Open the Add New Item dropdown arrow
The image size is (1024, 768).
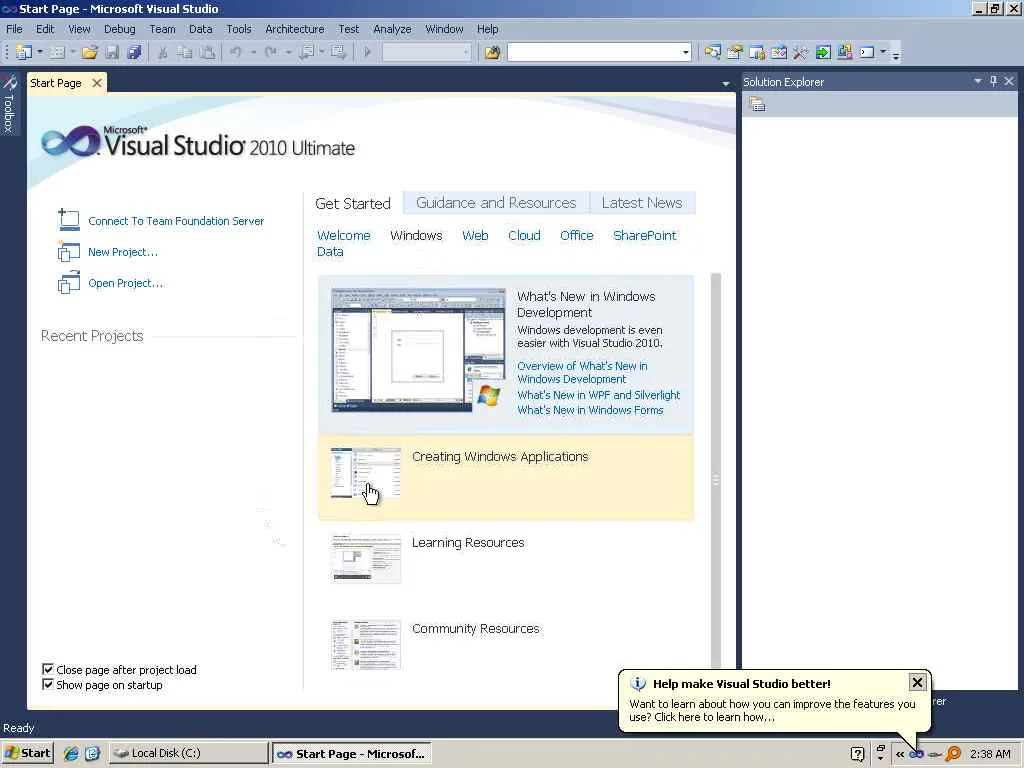coord(72,52)
